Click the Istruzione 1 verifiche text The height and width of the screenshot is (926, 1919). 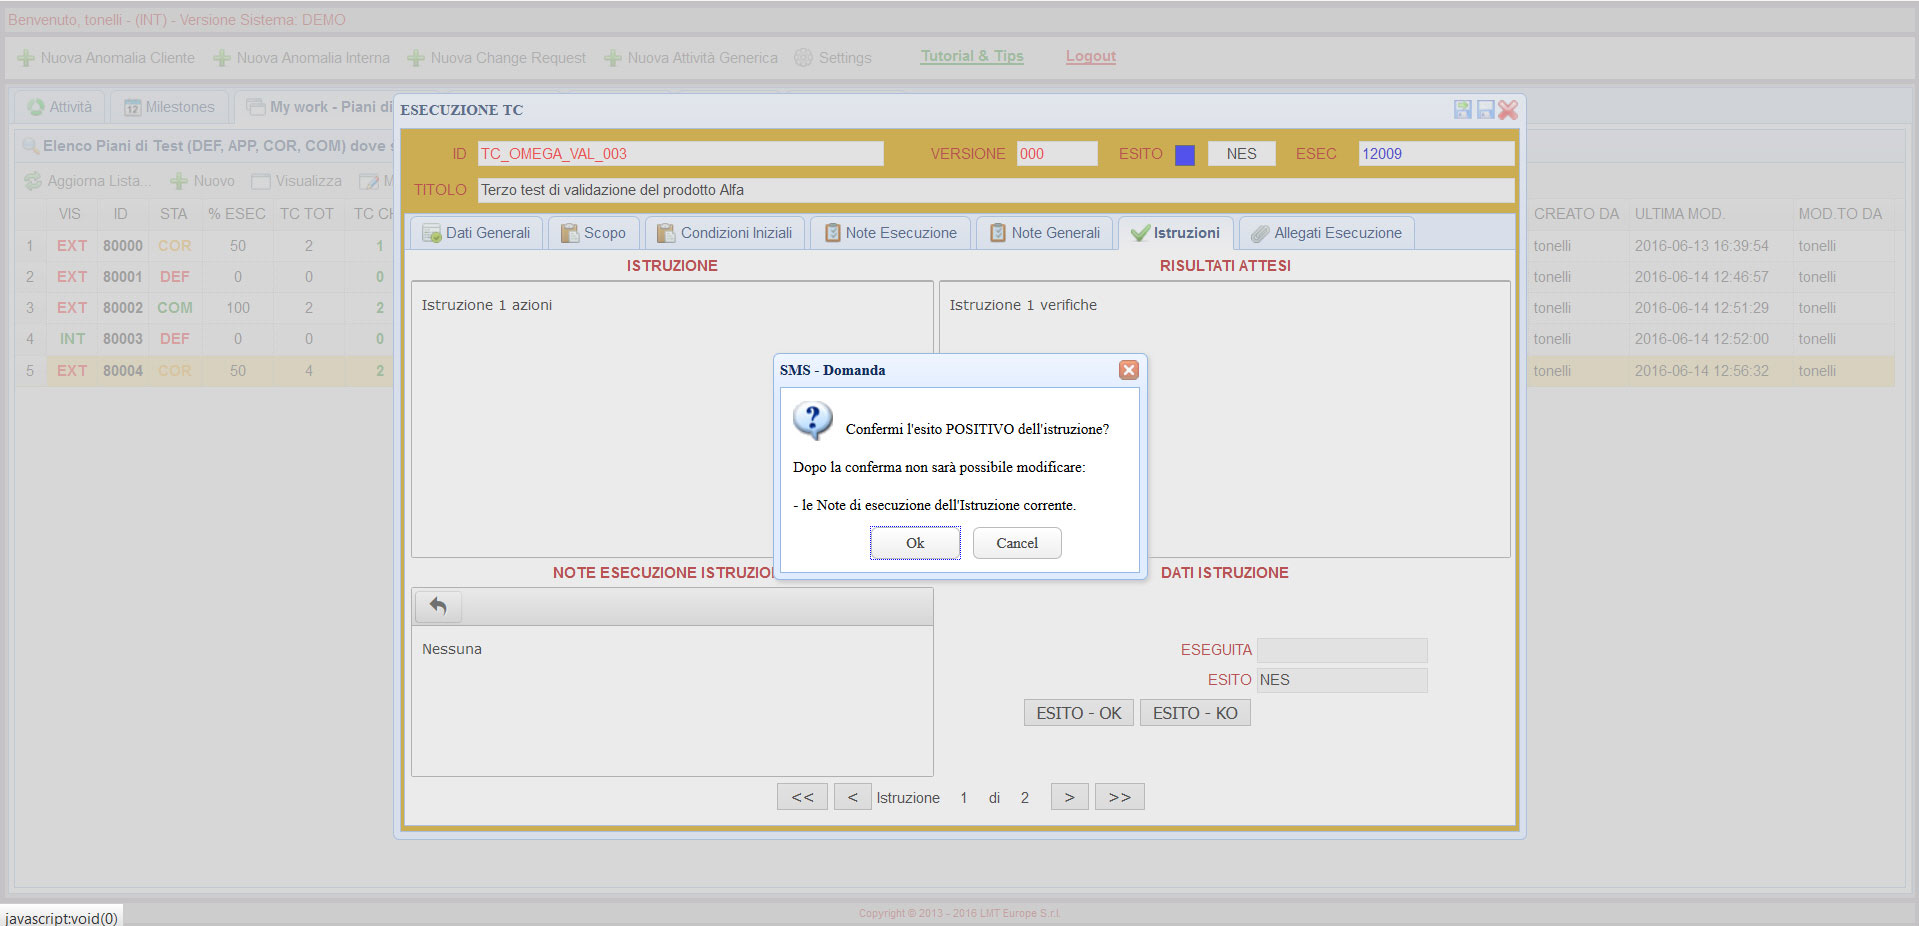1023,305
